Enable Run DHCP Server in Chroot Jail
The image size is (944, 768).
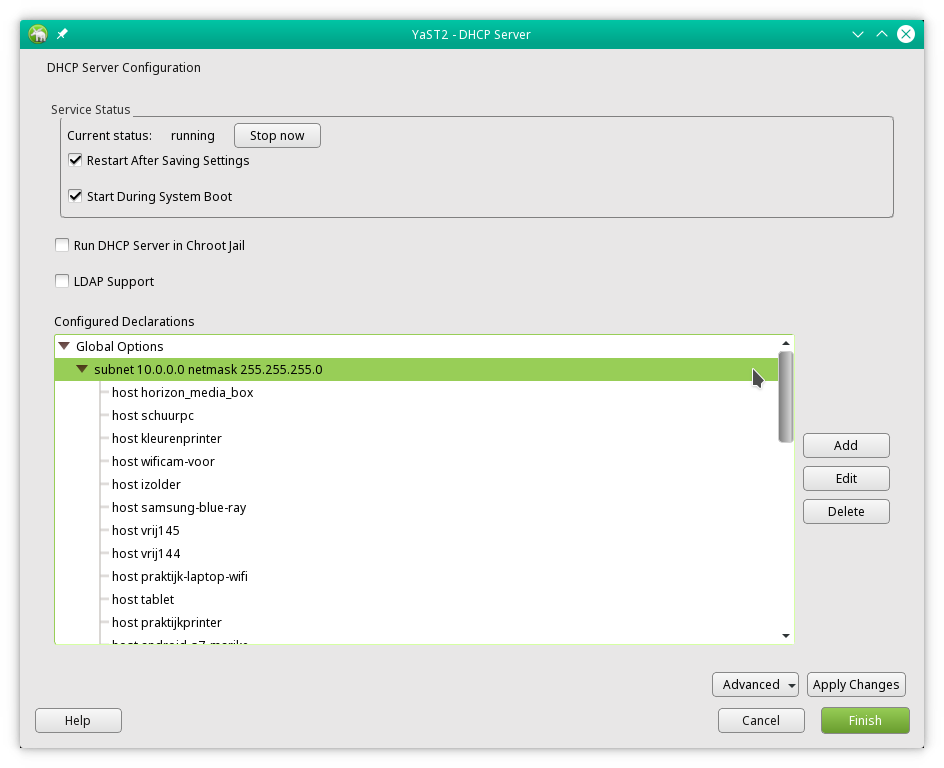(62, 245)
